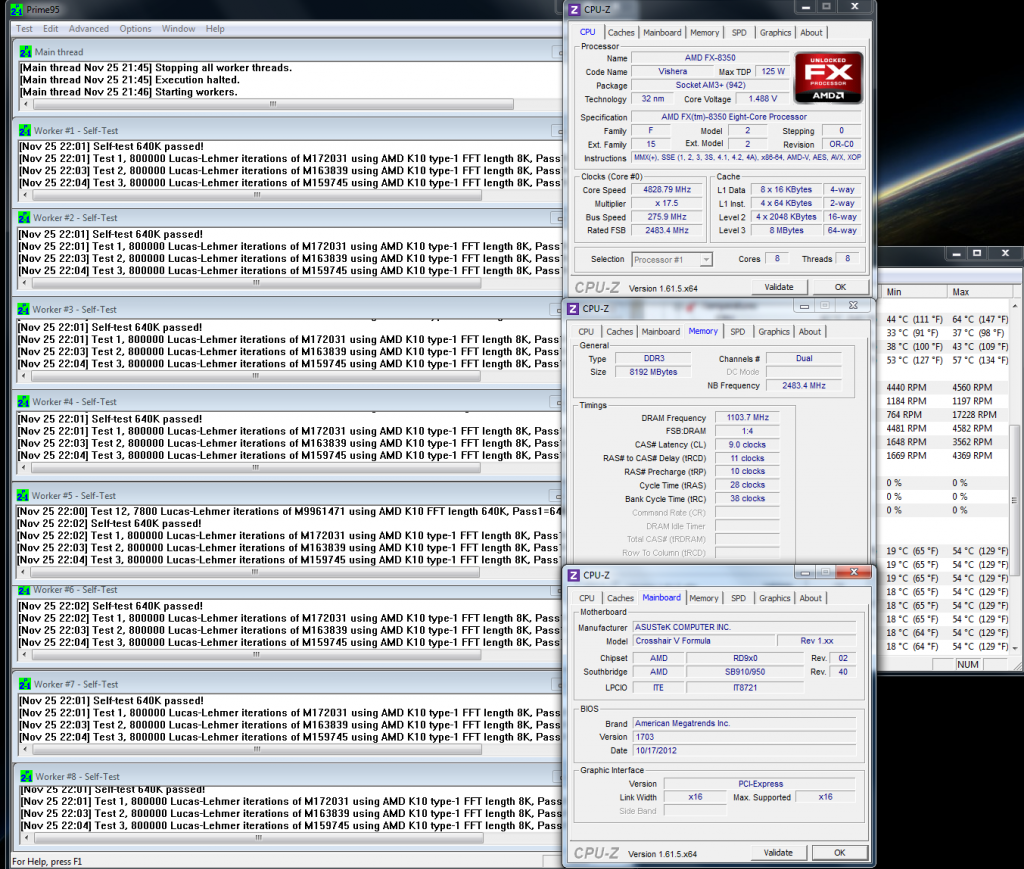Image resolution: width=1024 pixels, height=869 pixels.
Task: Click the Worker #7 Self-Test window icon
Action: pyautogui.click(x=25, y=684)
